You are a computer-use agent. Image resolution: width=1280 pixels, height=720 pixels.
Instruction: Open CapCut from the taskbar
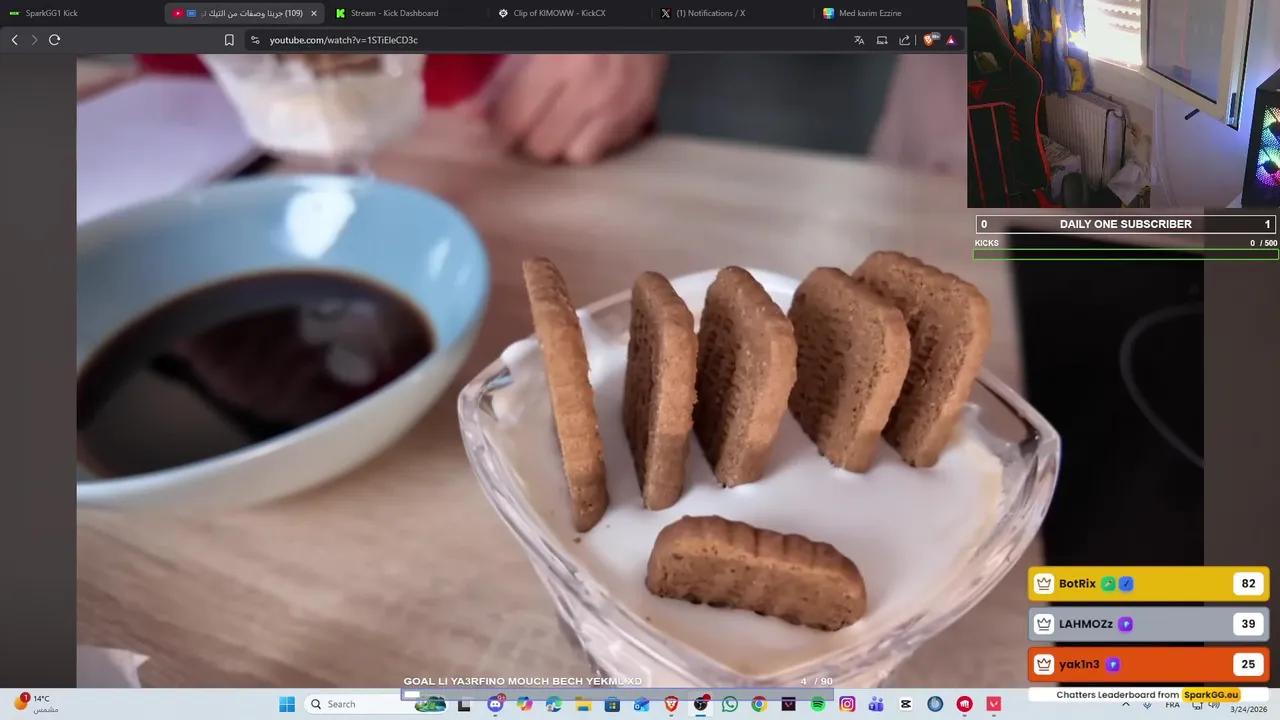[906, 704]
